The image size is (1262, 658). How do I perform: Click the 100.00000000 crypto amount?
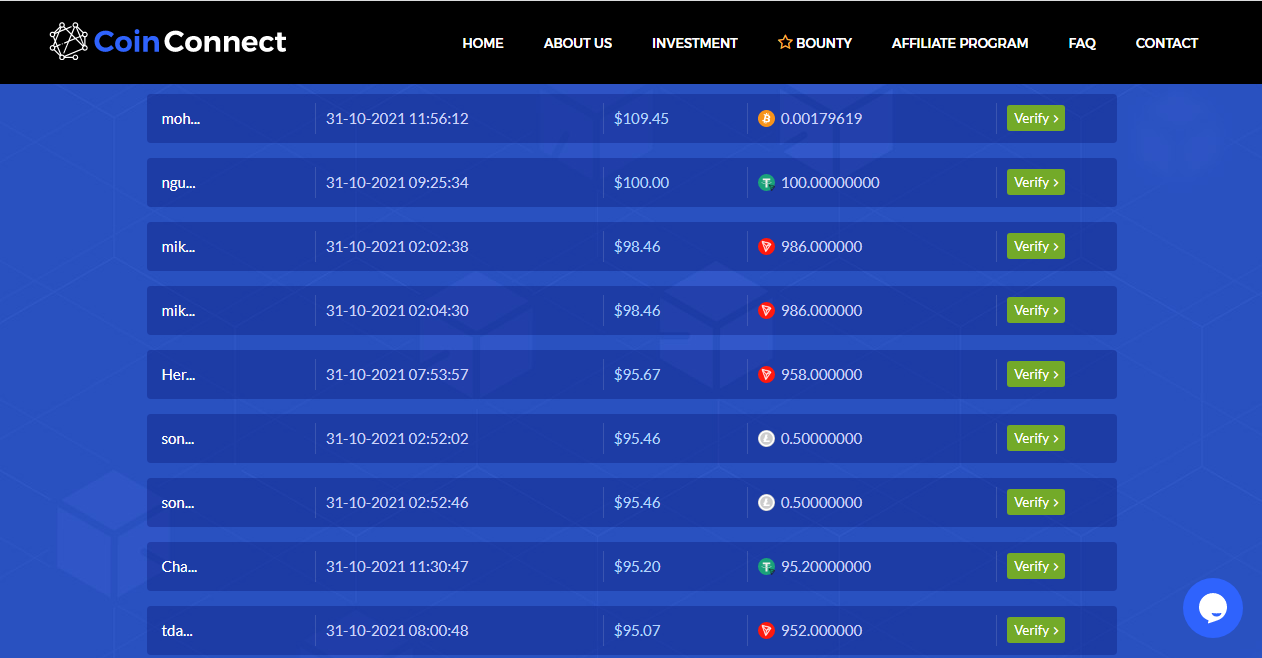click(x=830, y=183)
